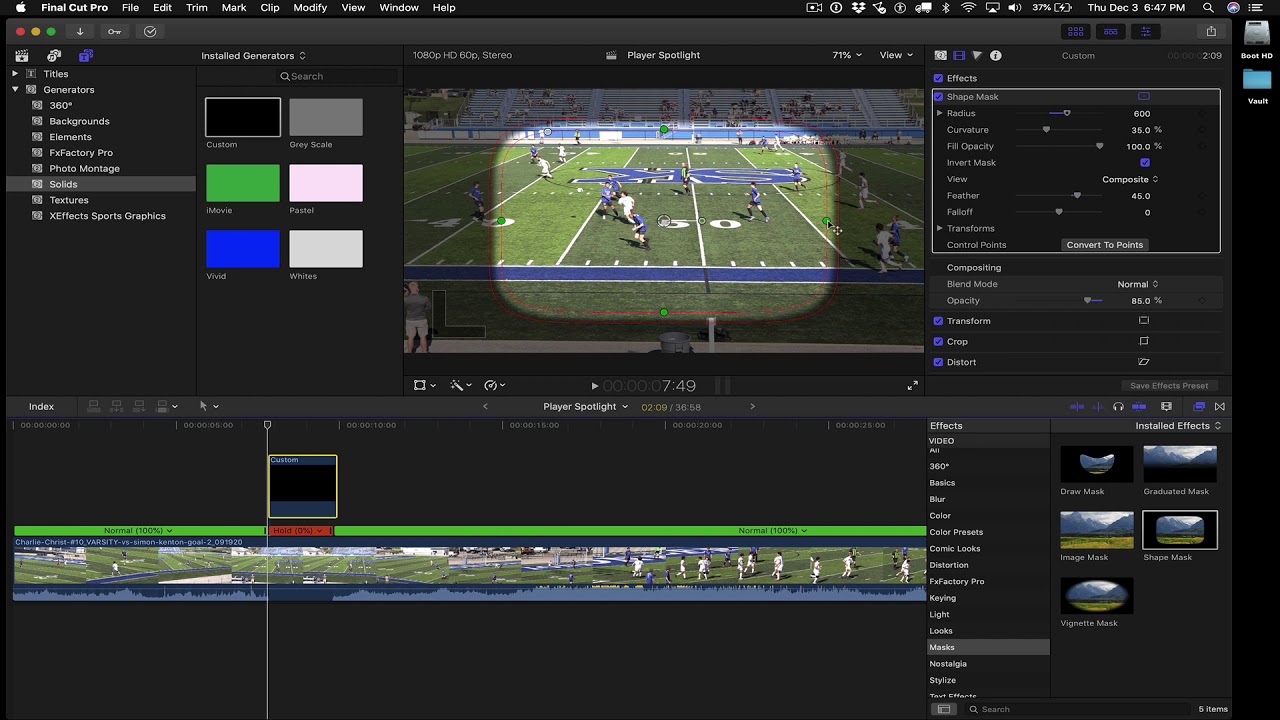
Task: Click the Distort onscreen control icon
Action: tap(1144, 362)
